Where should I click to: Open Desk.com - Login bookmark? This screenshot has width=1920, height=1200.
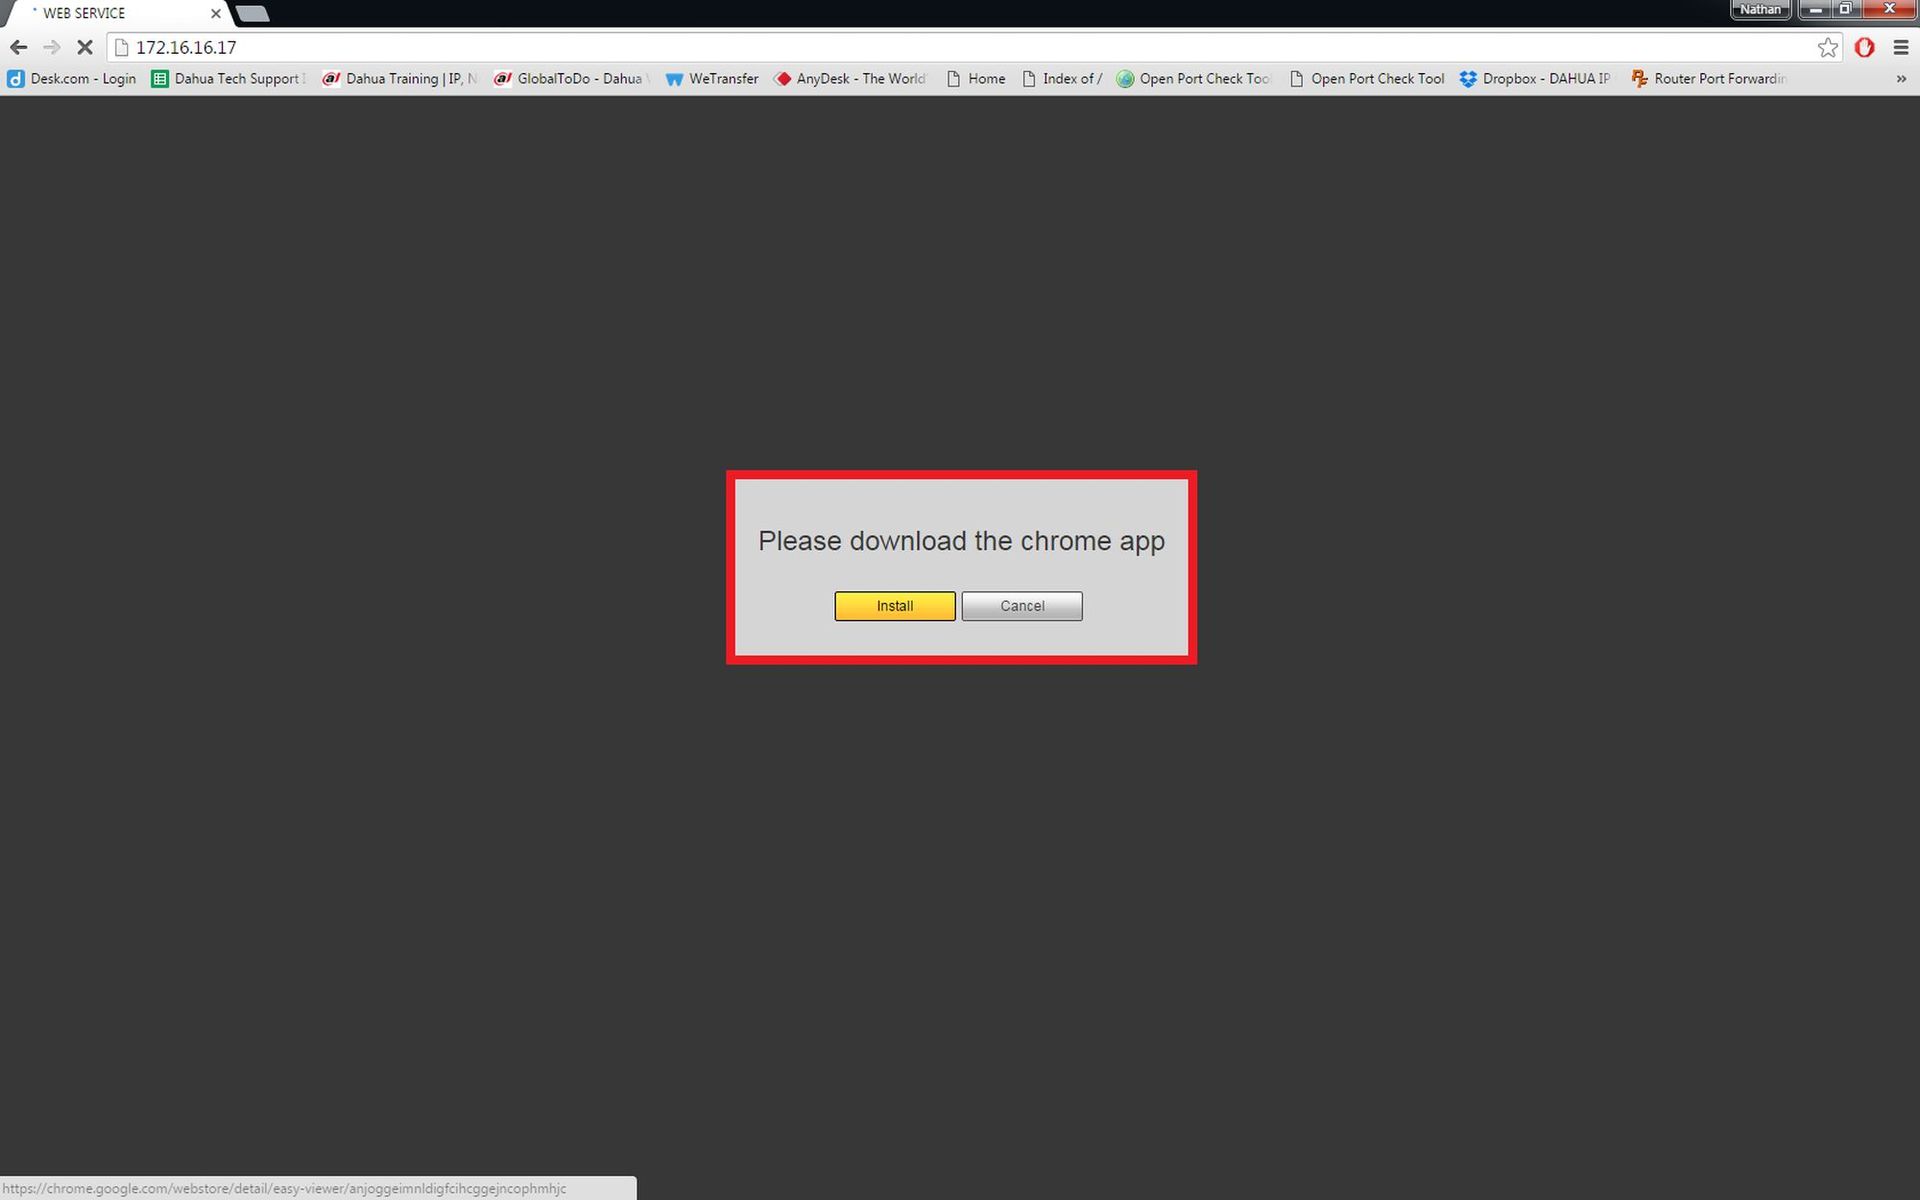point(72,79)
